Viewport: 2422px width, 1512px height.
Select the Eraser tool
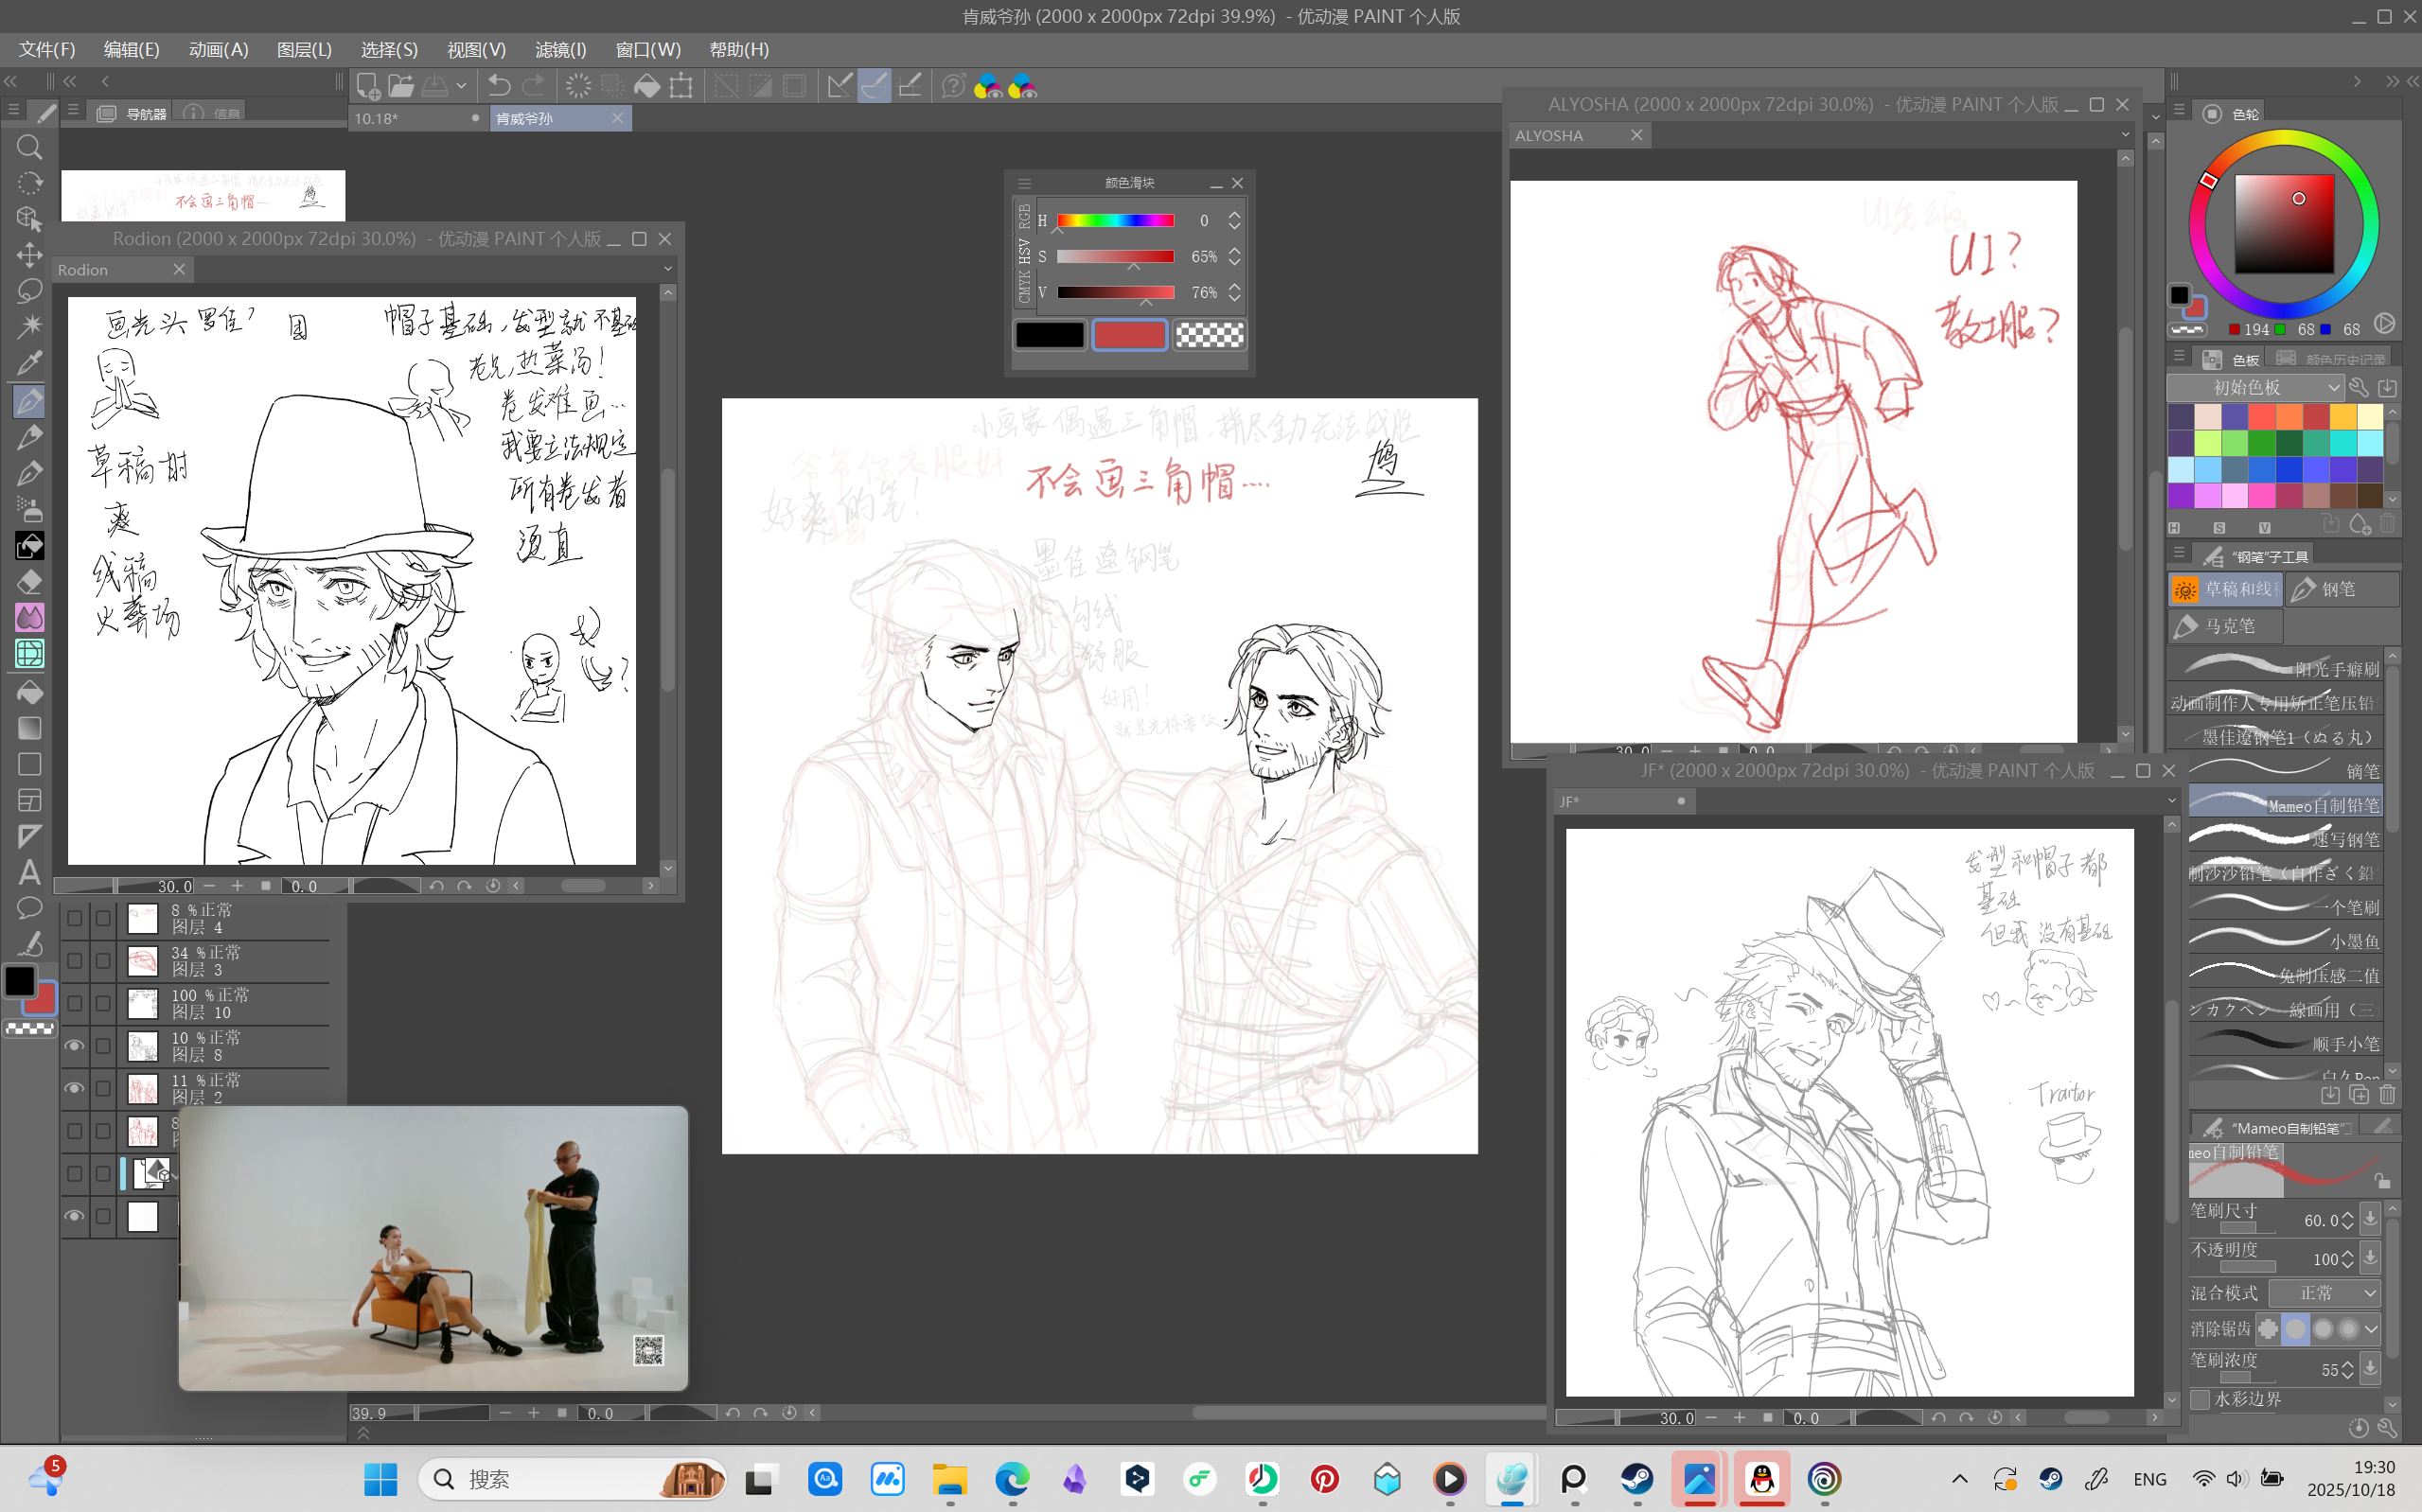click(x=29, y=581)
